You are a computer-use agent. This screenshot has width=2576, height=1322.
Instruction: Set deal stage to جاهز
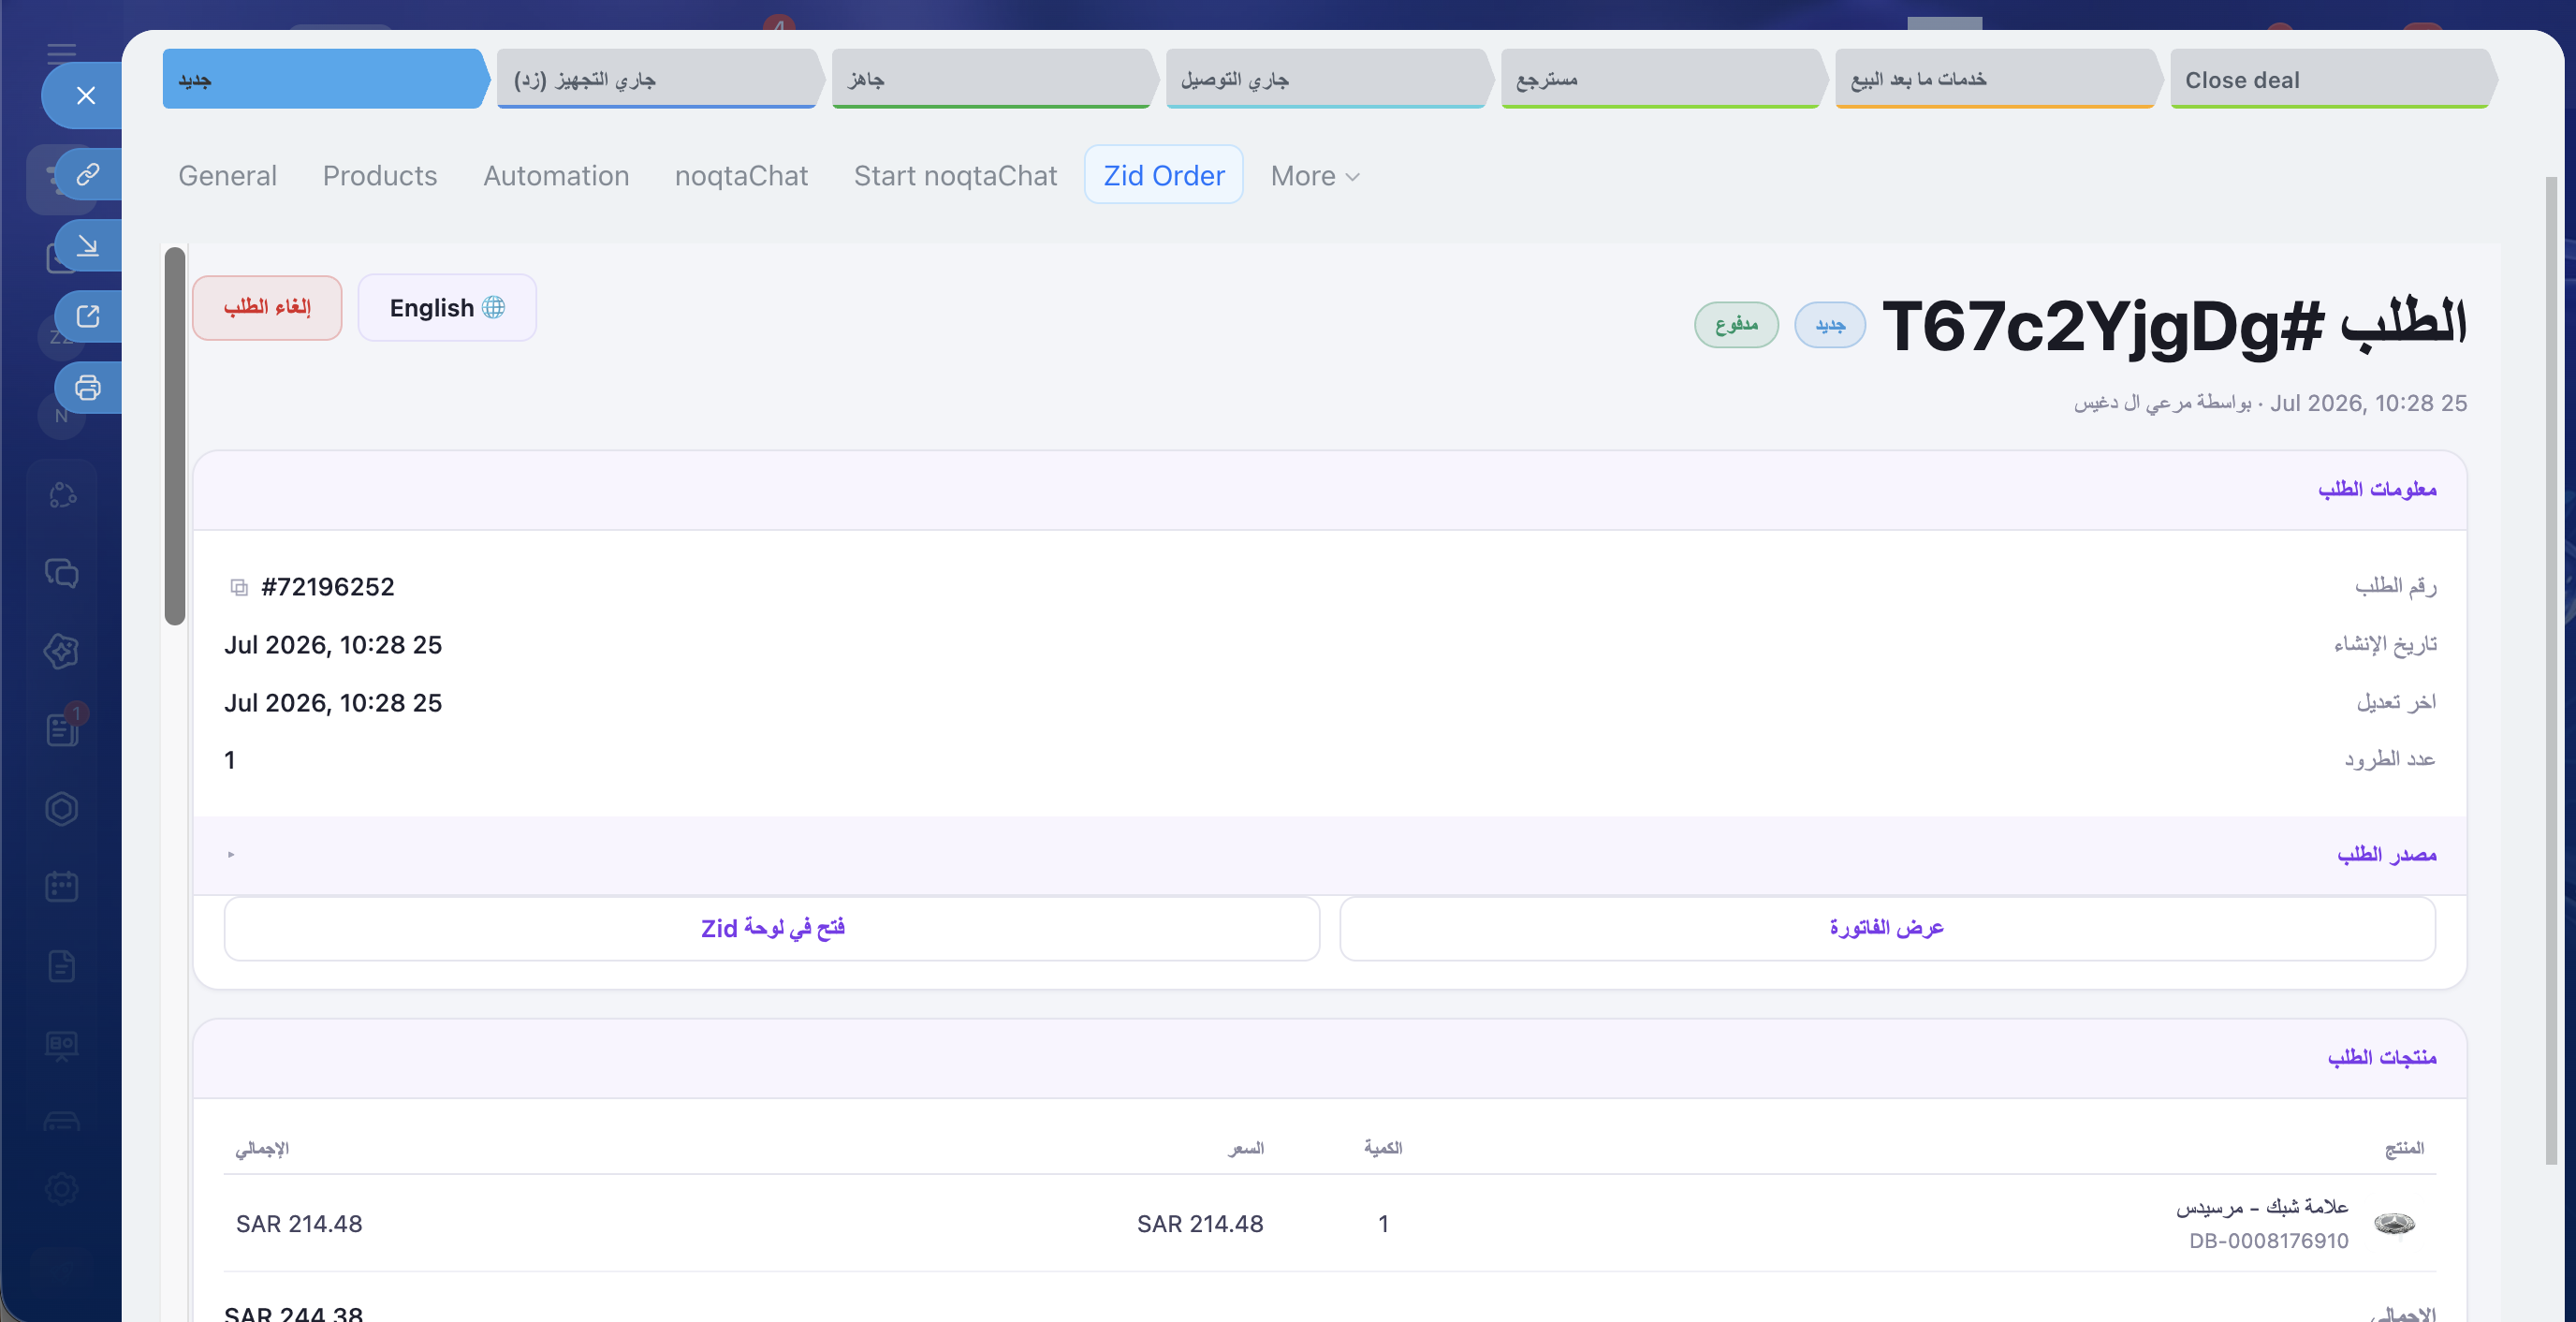[x=995, y=79]
